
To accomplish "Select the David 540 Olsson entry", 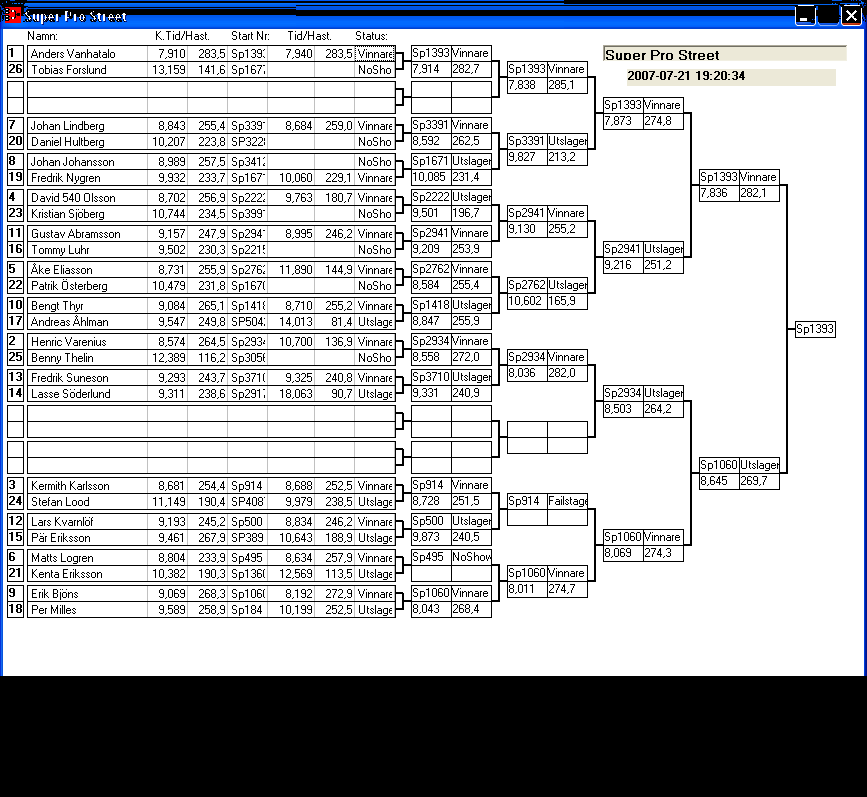I will coord(86,198).
